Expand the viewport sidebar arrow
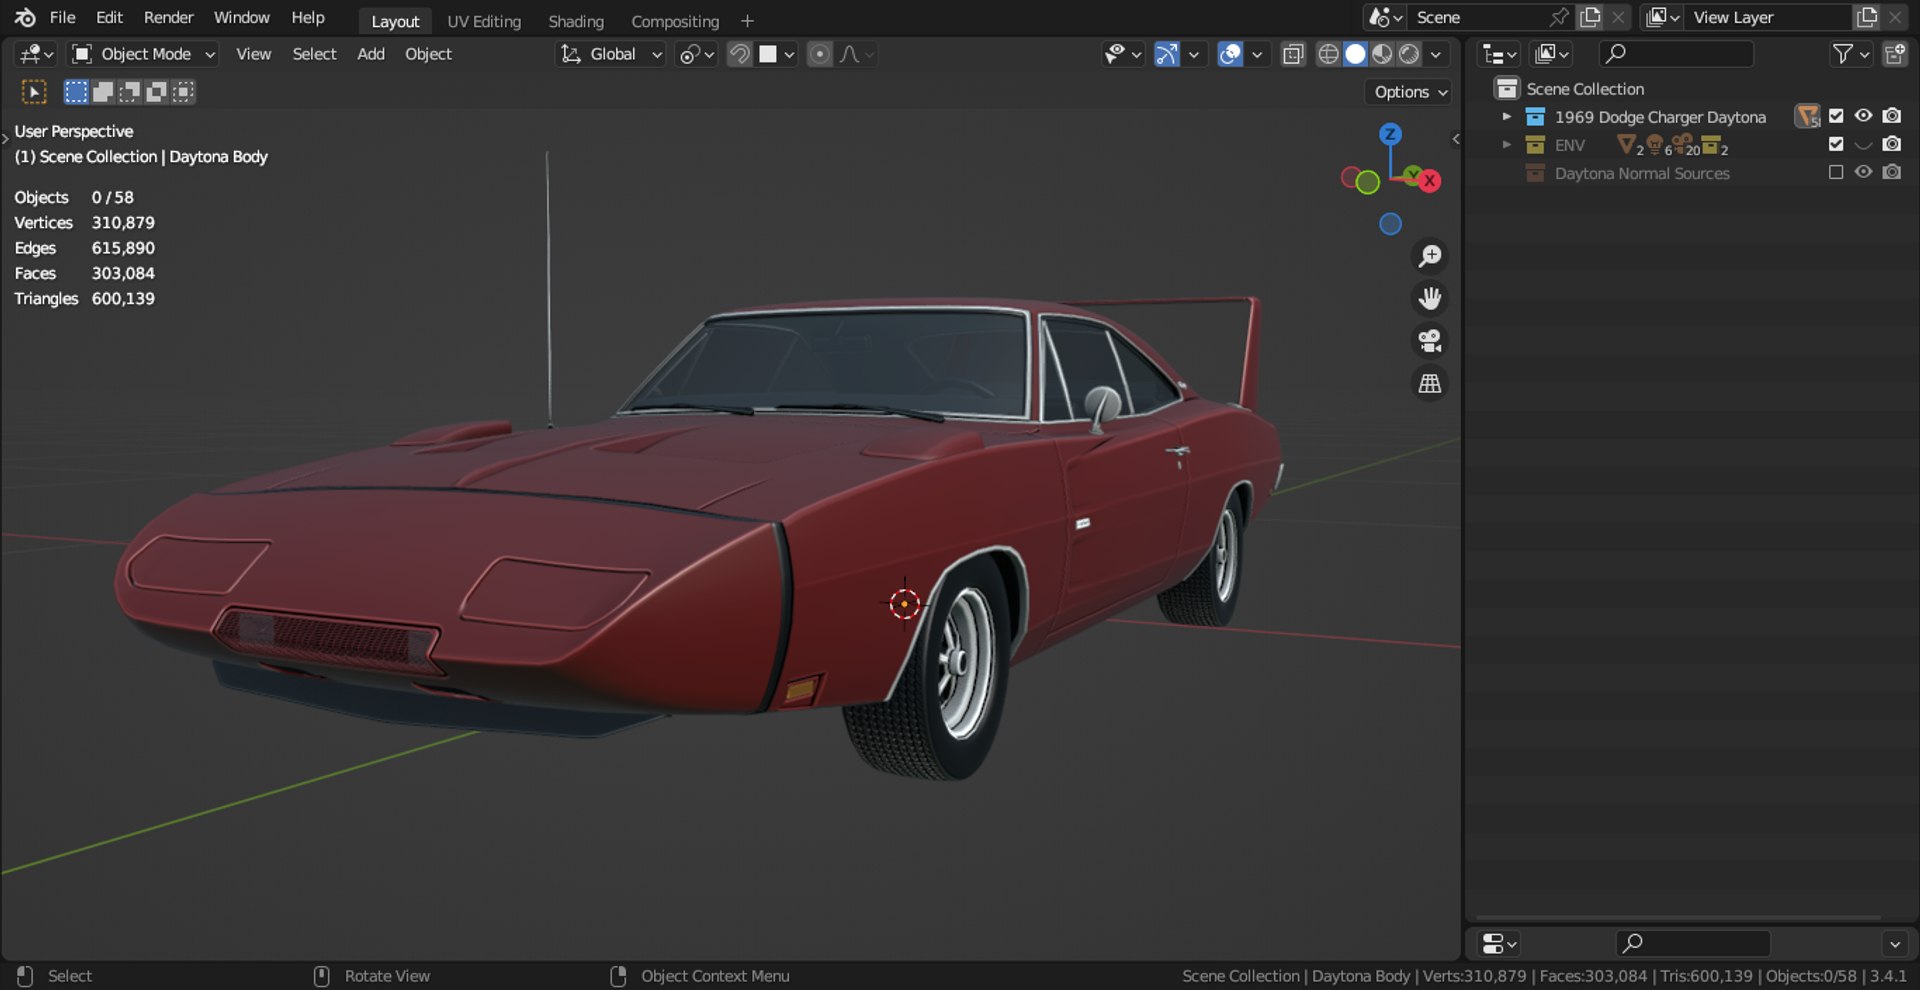Viewport: 1920px width, 990px height. click(x=1455, y=139)
